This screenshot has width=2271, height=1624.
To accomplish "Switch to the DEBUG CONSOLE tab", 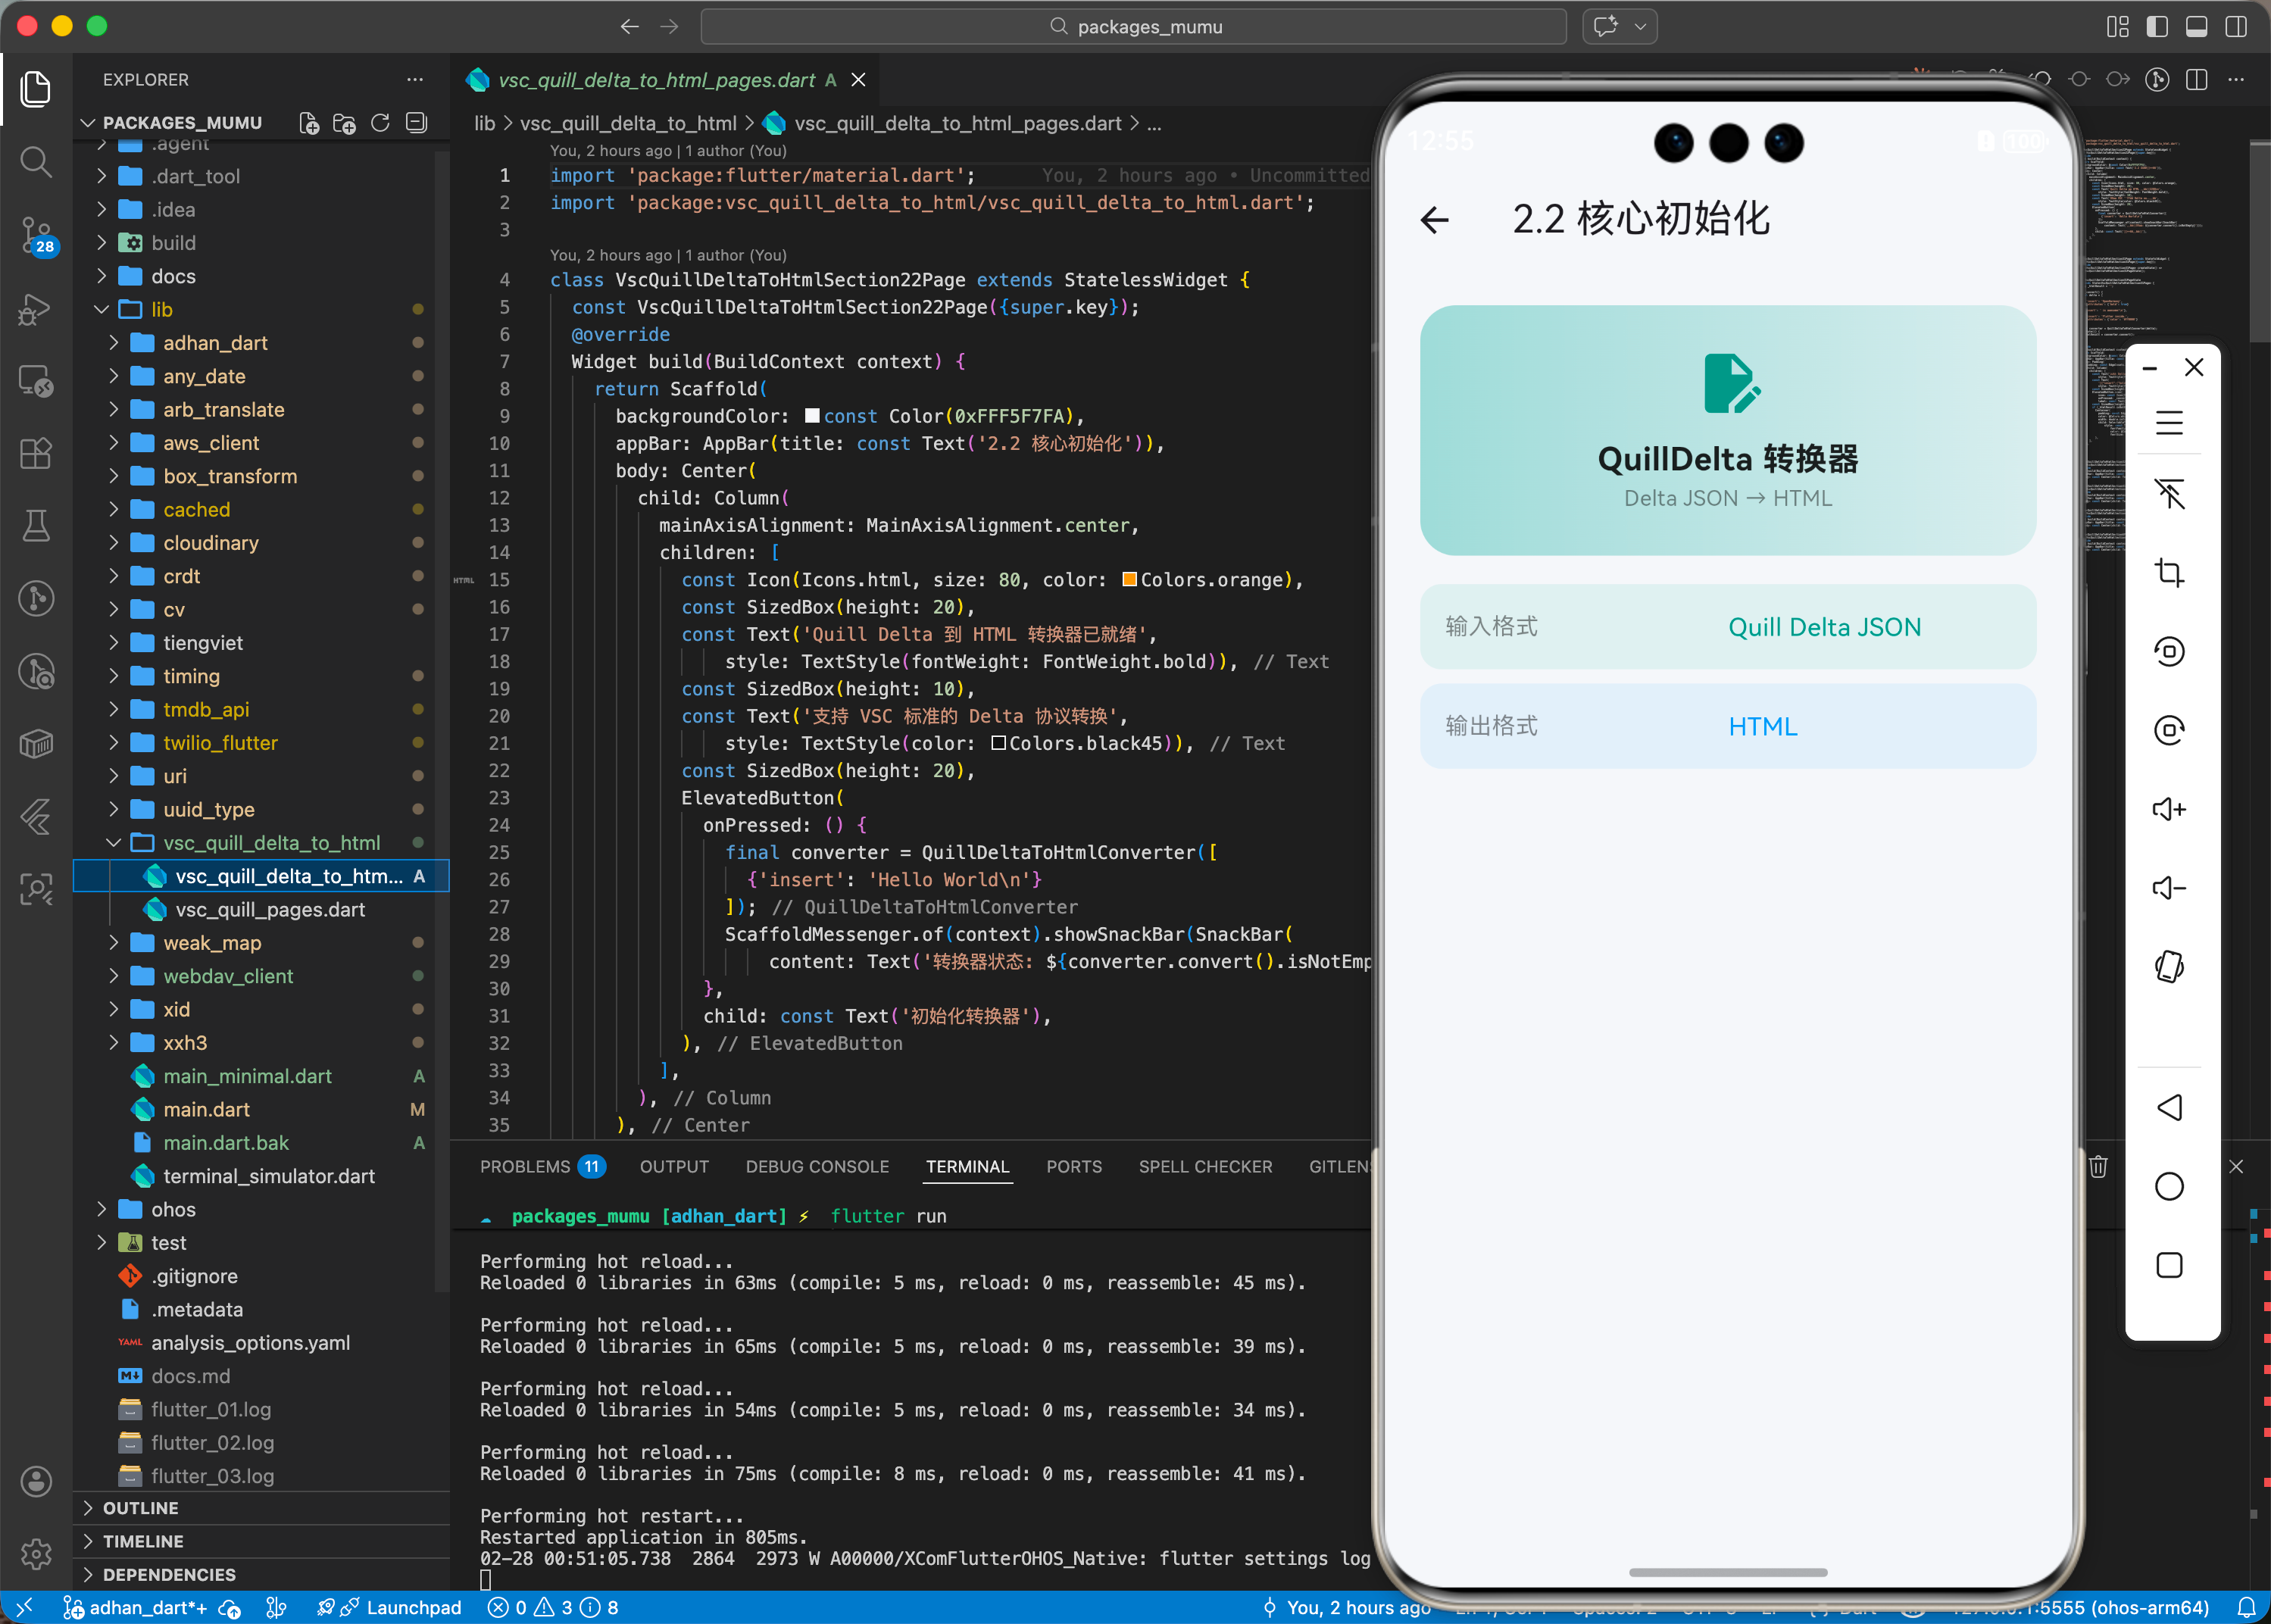I will point(817,1166).
